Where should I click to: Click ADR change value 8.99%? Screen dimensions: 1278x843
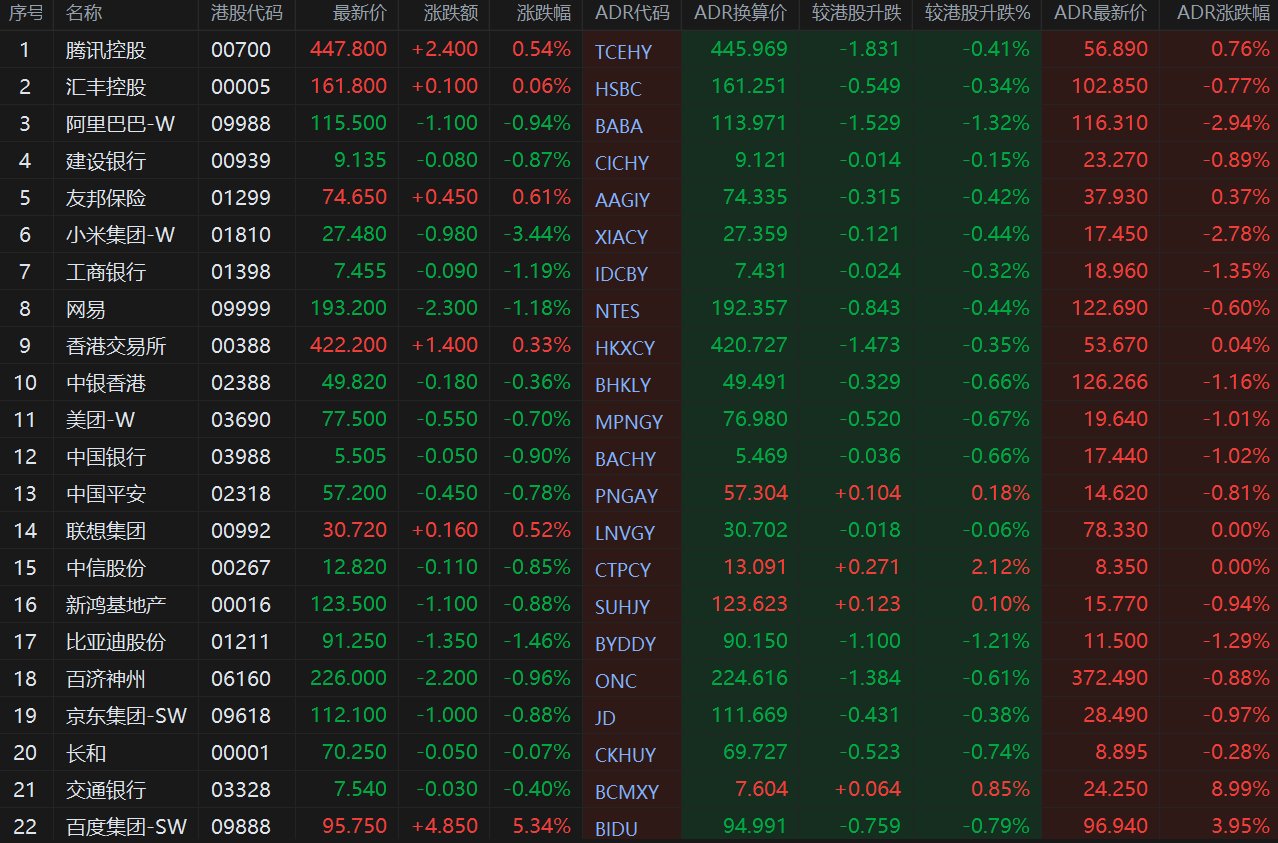point(1238,790)
